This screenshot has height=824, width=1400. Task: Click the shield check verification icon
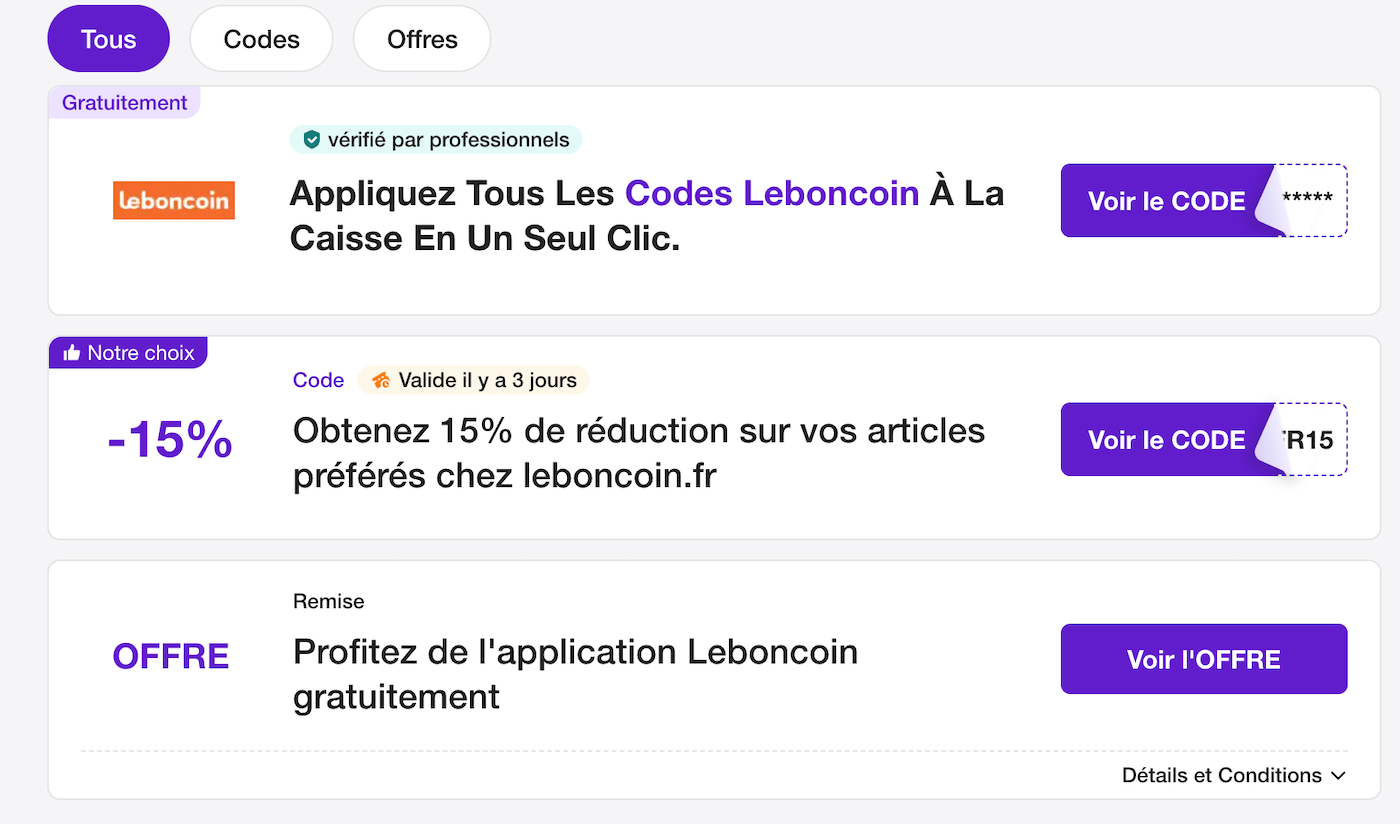point(311,139)
